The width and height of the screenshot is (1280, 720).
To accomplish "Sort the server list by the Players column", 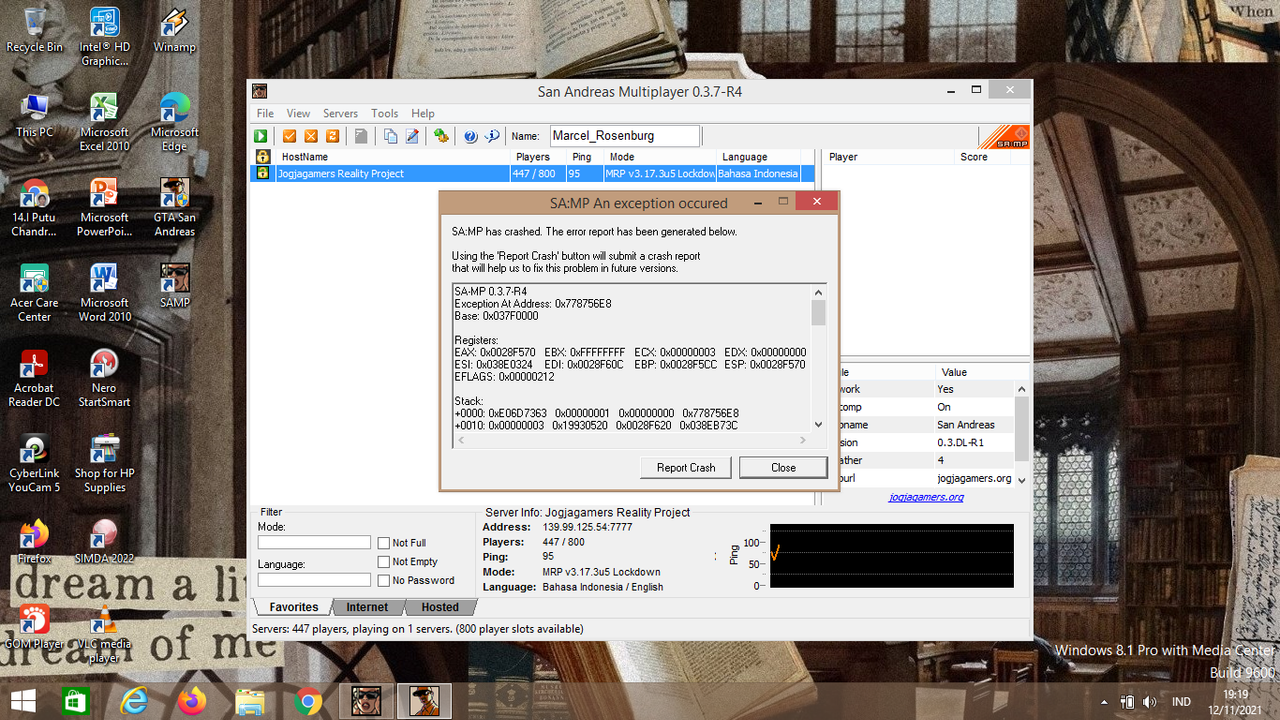I will 537,157.
